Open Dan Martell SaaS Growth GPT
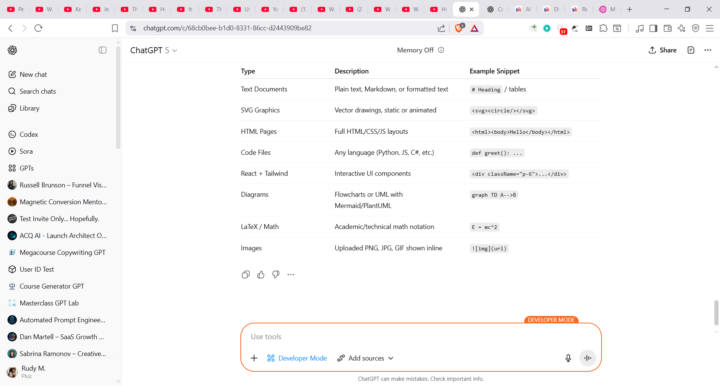This screenshot has width=720, height=386. click(56, 337)
